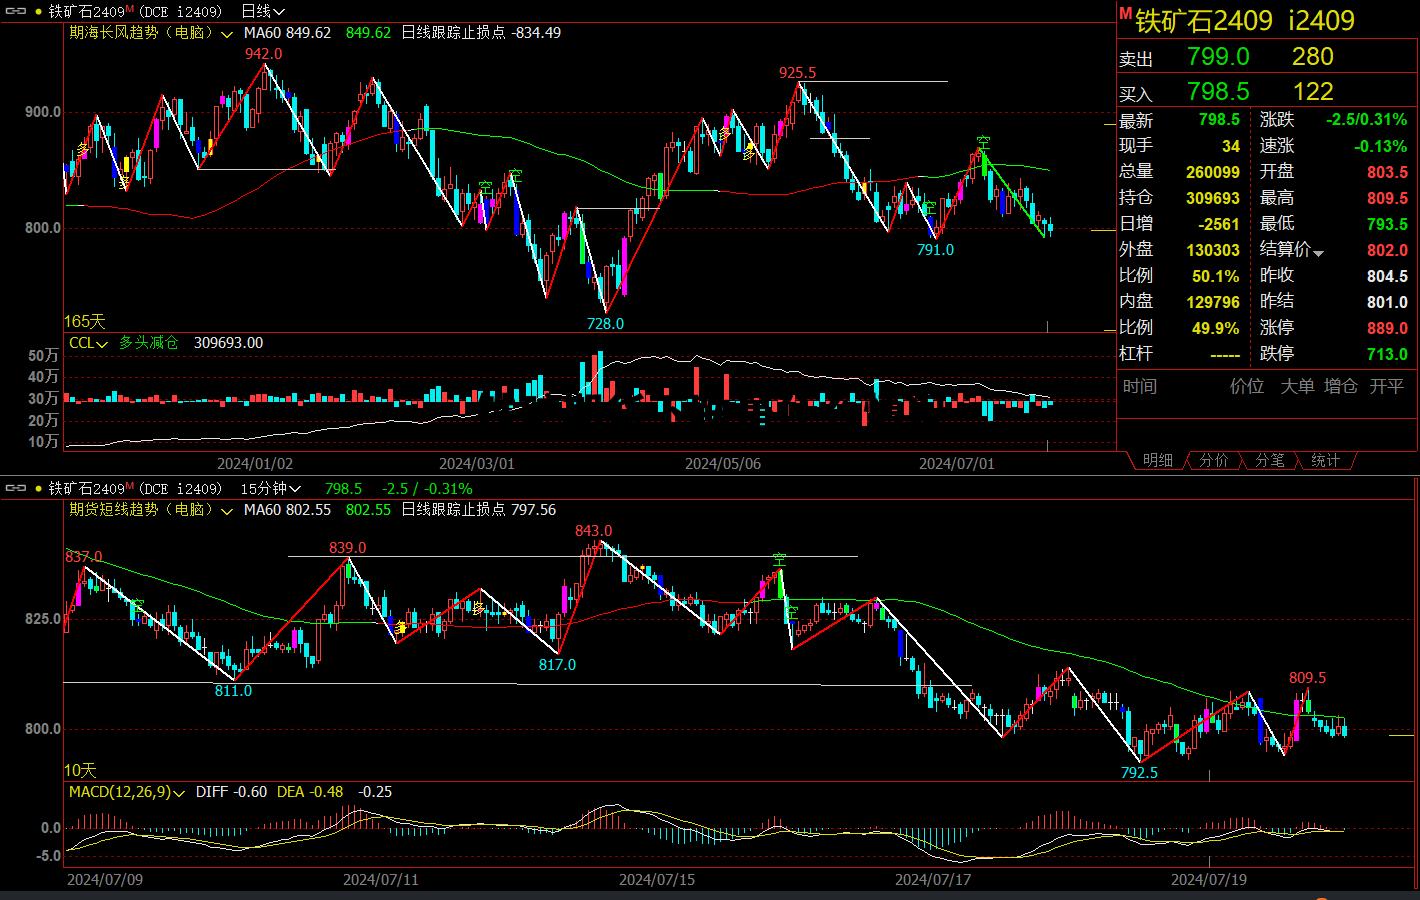Expand the 期海长风趋势 indicator dropdown
Viewport: 1420px width, 900px height.
[x=228, y=33]
